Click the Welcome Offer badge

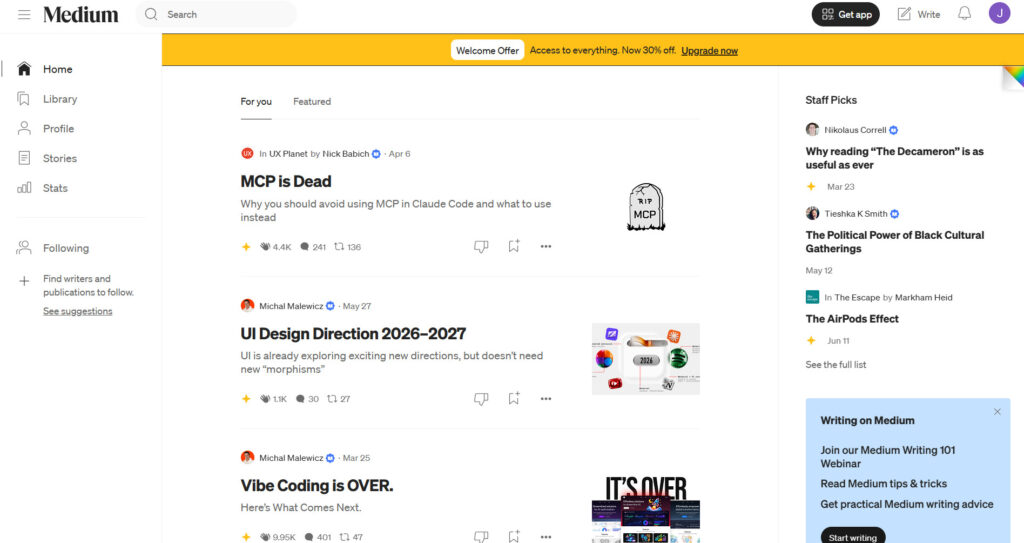(487, 50)
